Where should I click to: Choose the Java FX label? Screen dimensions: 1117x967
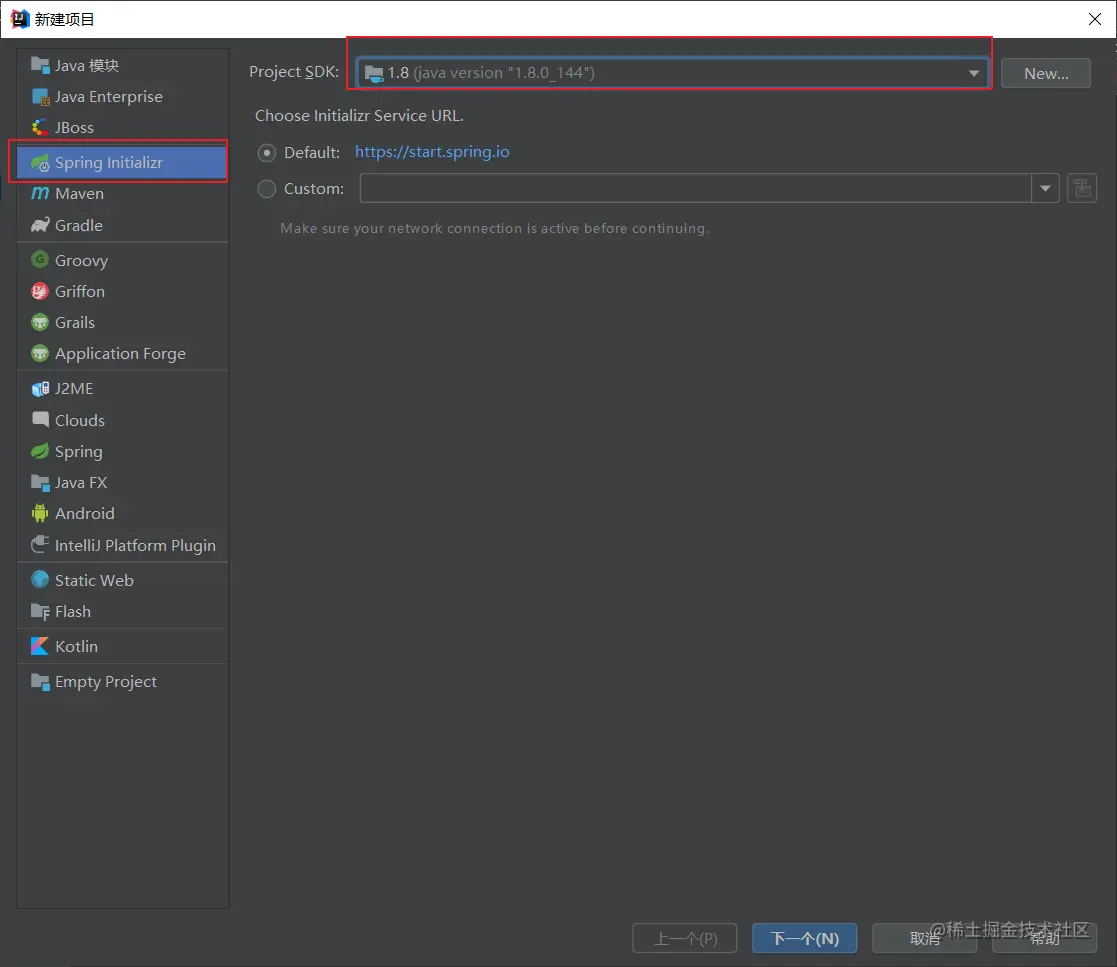(81, 482)
